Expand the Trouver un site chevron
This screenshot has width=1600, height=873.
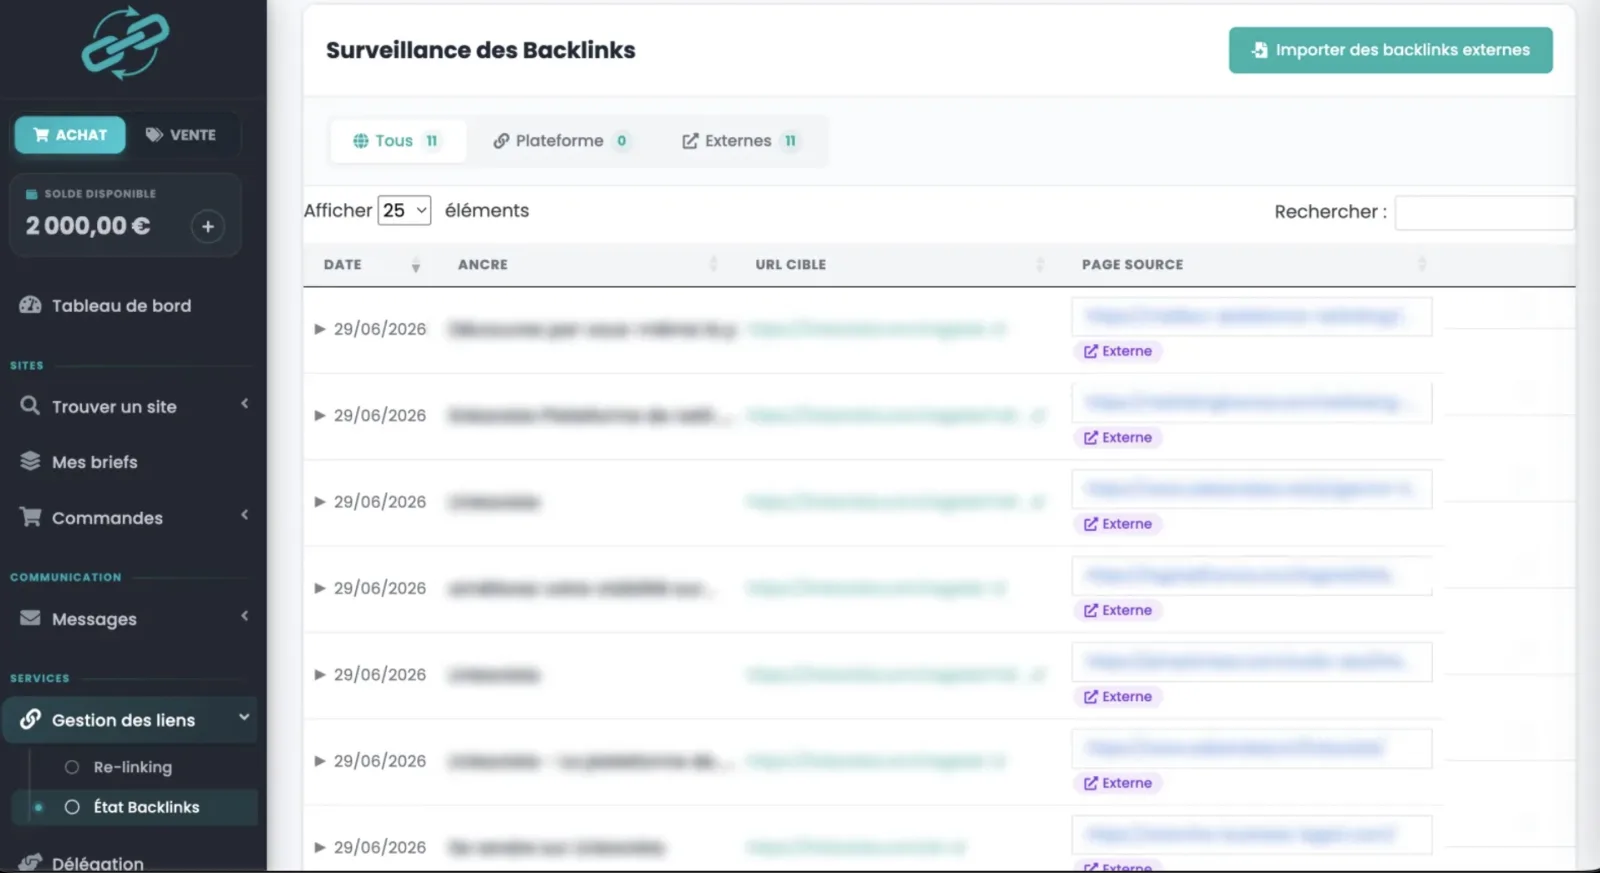[245, 404]
